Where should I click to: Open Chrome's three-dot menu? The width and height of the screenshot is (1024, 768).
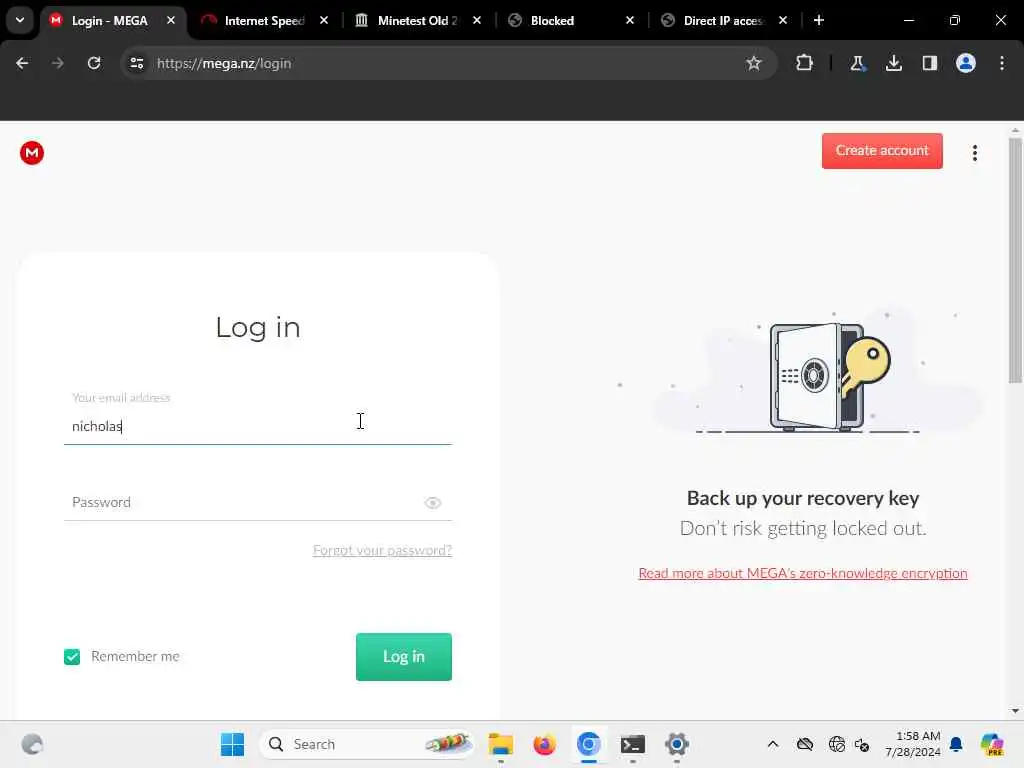pyautogui.click(x=1002, y=63)
